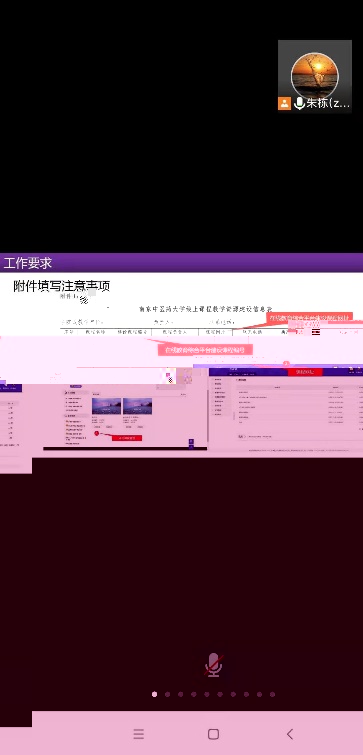Unmute using the crossed-out microphone icon

[213, 665]
